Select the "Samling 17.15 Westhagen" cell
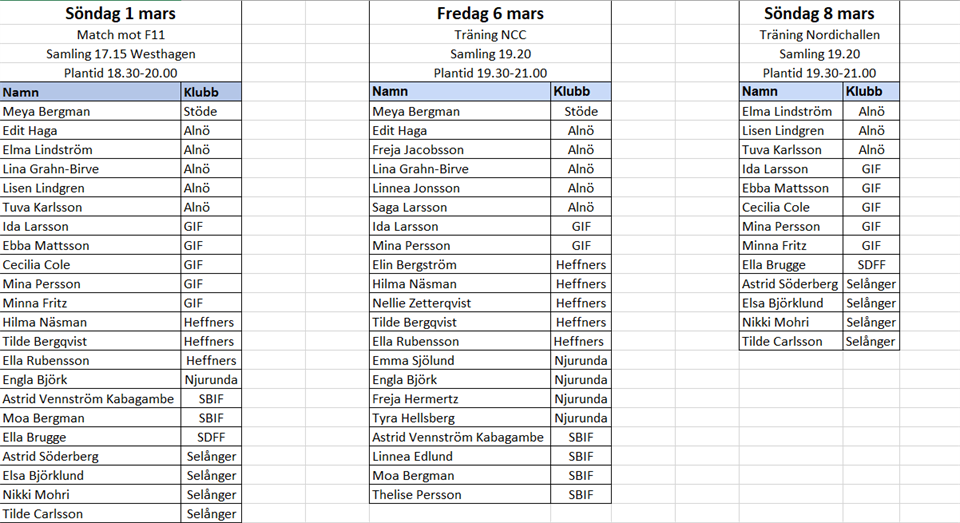Viewport: 960px width, 523px height. (x=120, y=53)
